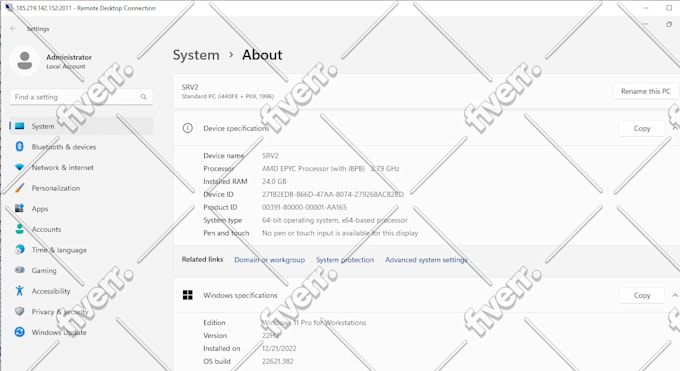Screen dimensions: 680x371
Task: Click the Network & internet wifi icon
Action: [x=20, y=167]
